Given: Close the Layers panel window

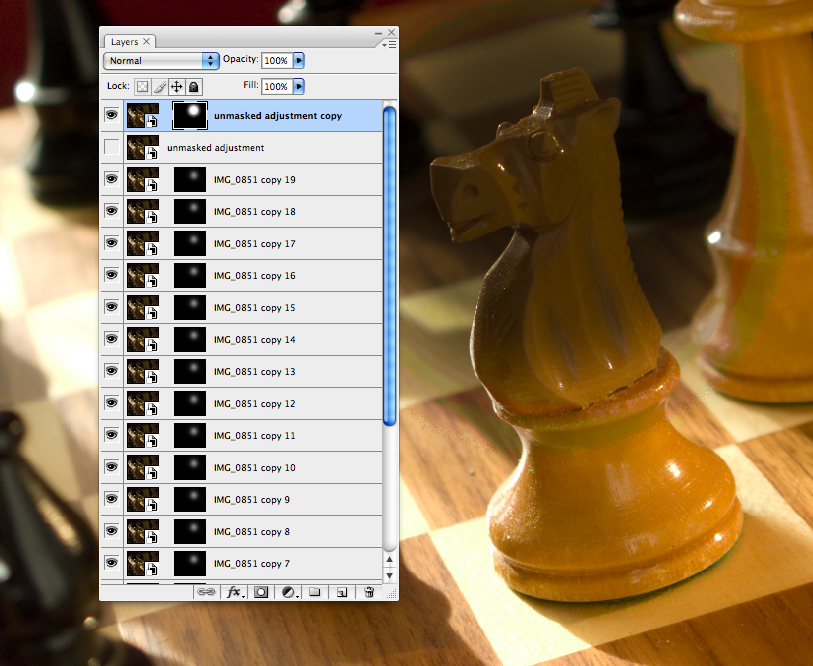Looking at the screenshot, I should [391, 33].
